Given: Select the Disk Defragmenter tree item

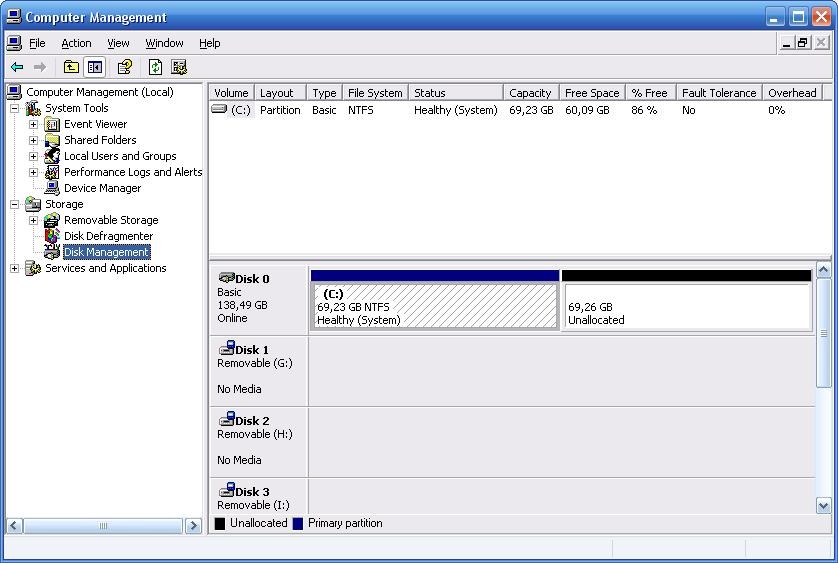Looking at the screenshot, I should tap(108, 236).
